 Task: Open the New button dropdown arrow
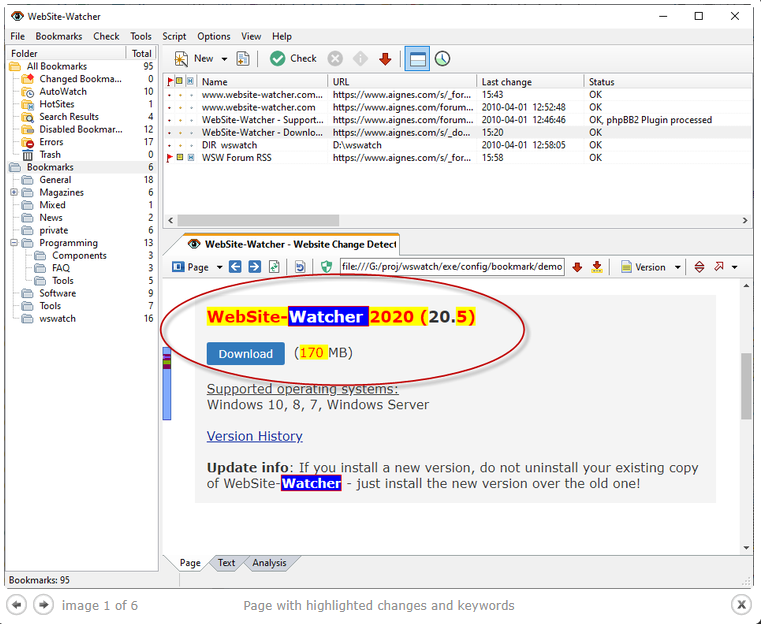pos(224,59)
